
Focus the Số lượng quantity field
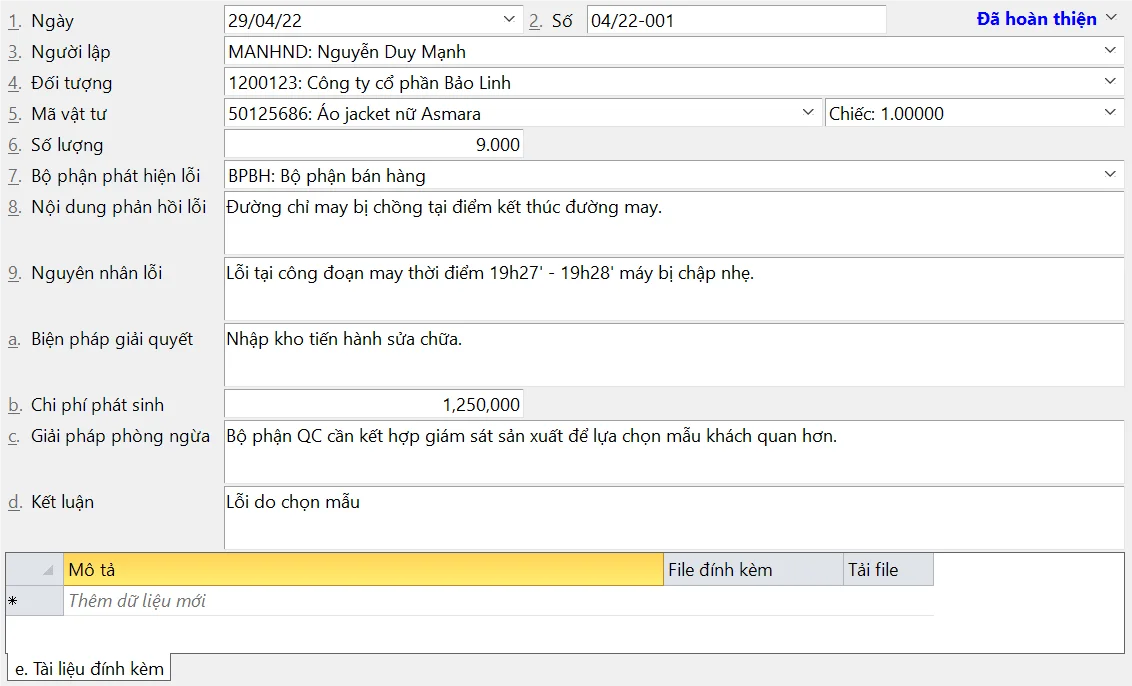pyautogui.click(x=373, y=145)
